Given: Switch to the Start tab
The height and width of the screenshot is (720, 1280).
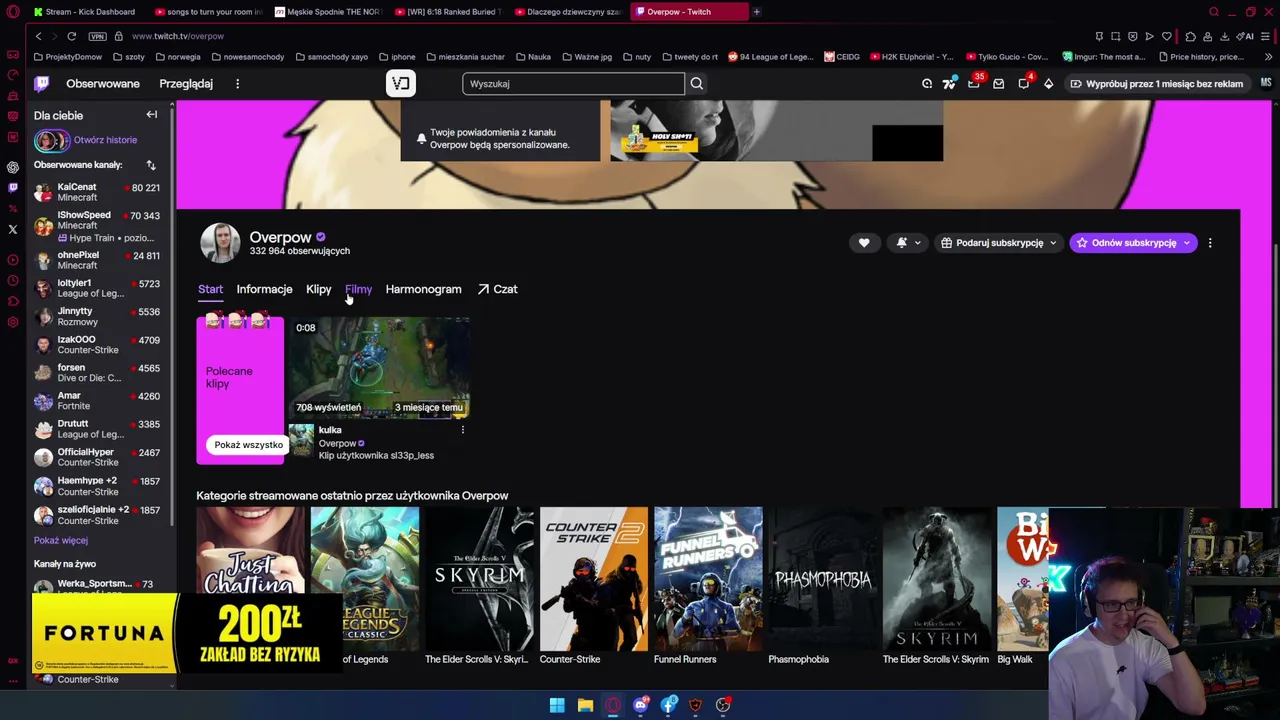Looking at the screenshot, I should pos(210,289).
